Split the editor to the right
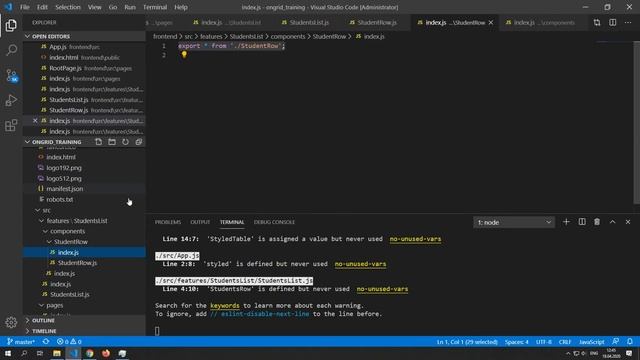 pos(613,22)
